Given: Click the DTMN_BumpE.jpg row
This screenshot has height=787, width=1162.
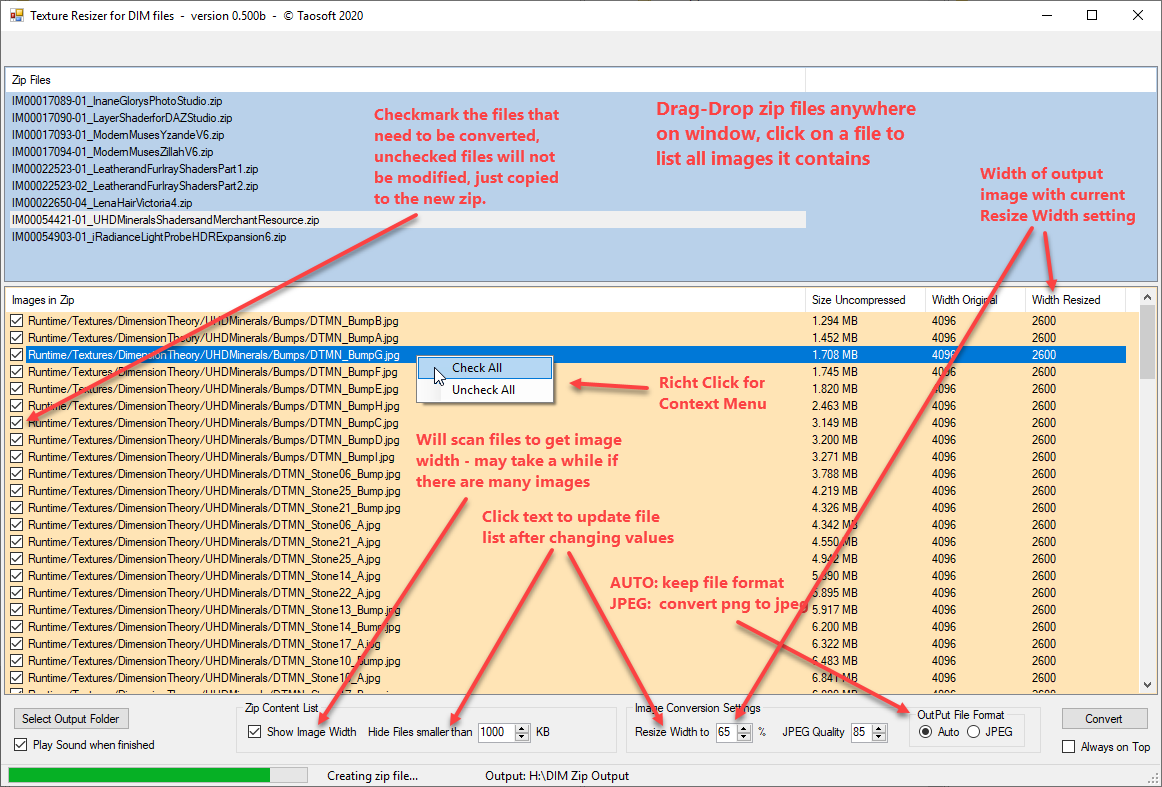Looking at the screenshot, I should 568,389.
